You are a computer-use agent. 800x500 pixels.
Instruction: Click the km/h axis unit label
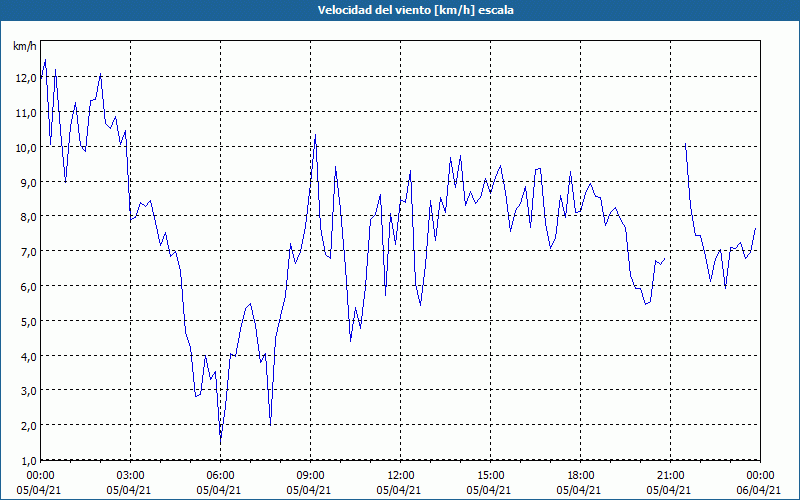[25, 46]
